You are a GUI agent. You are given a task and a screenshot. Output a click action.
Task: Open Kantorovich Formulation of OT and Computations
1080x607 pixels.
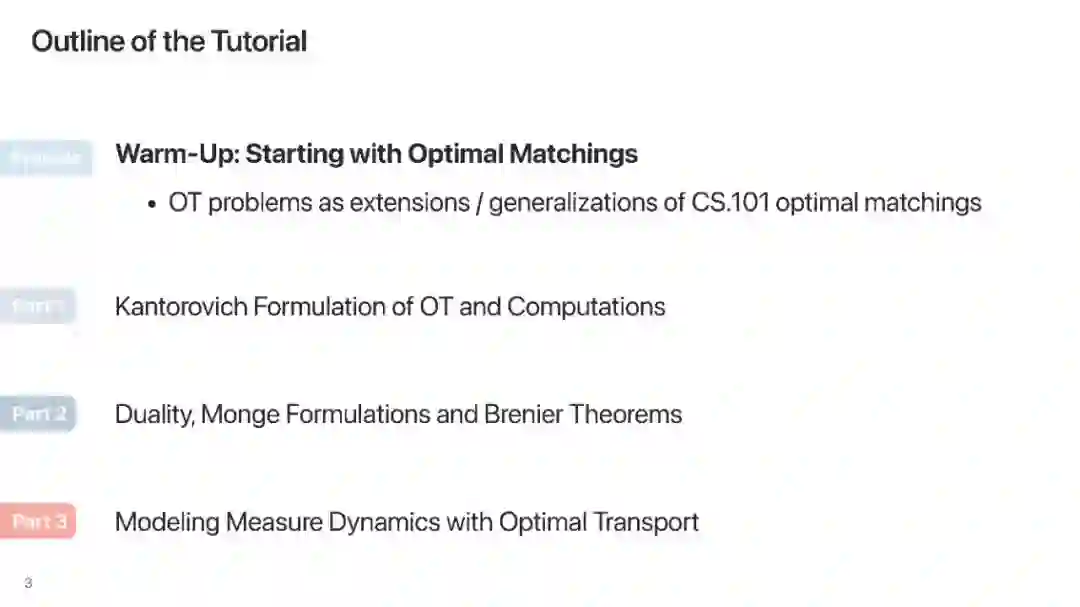(x=390, y=306)
